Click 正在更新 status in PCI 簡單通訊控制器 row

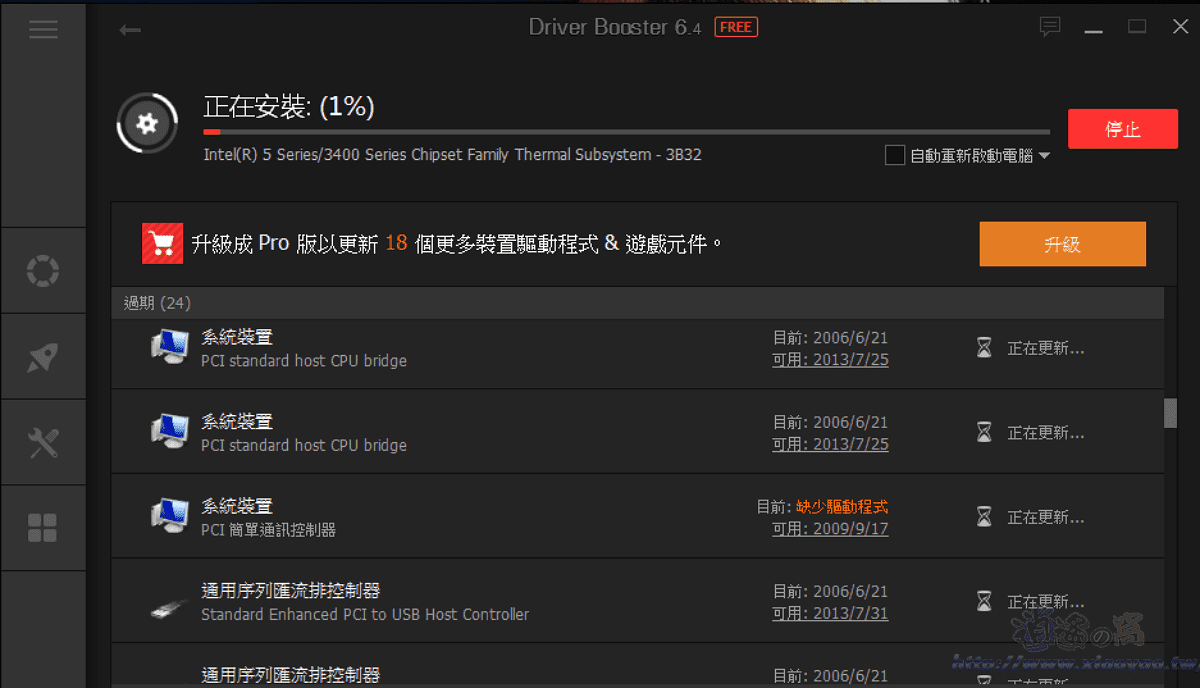pyautogui.click(x=1045, y=517)
